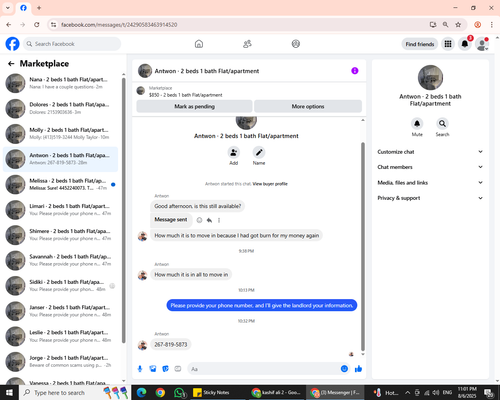This screenshot has height=400, width=500.
Task: Expand Privacy & support section
Action: click(430, 198)
